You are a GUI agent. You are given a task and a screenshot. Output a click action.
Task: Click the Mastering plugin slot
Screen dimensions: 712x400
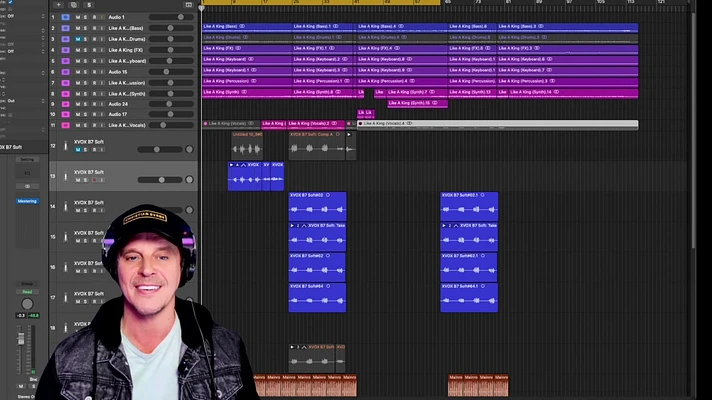tap(27, 201)
